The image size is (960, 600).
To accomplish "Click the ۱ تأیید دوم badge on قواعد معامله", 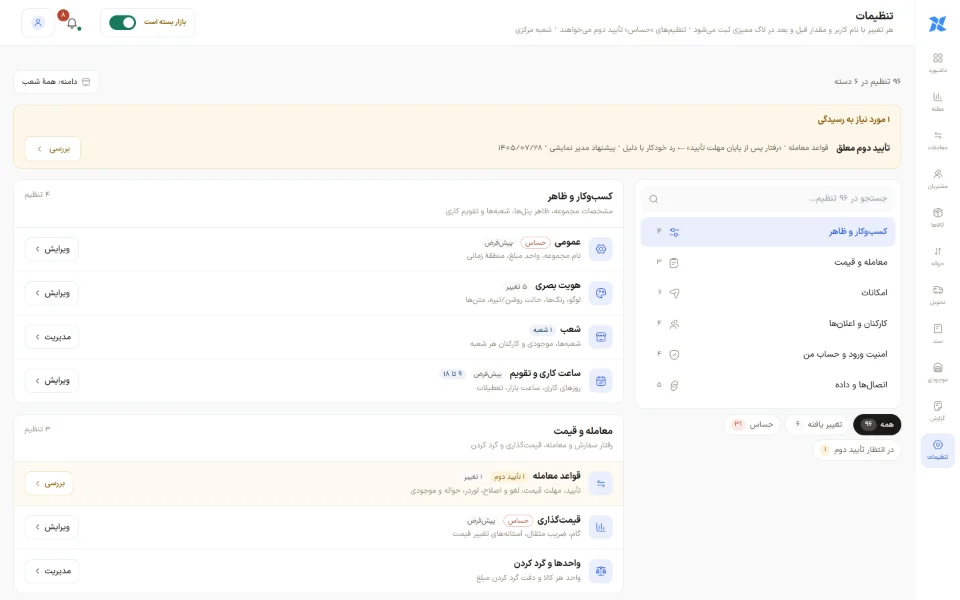I will point(509,476).
